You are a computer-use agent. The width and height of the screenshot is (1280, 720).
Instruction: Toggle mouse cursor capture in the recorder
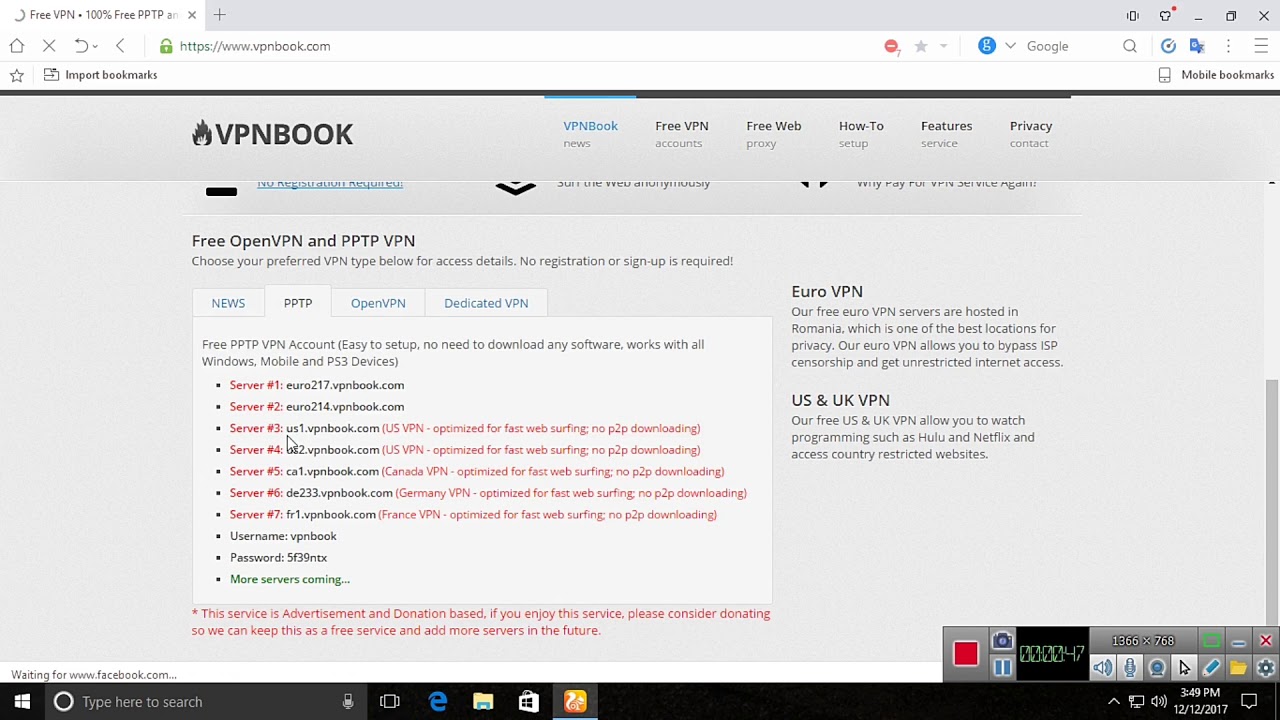(x=1184, y=668)
